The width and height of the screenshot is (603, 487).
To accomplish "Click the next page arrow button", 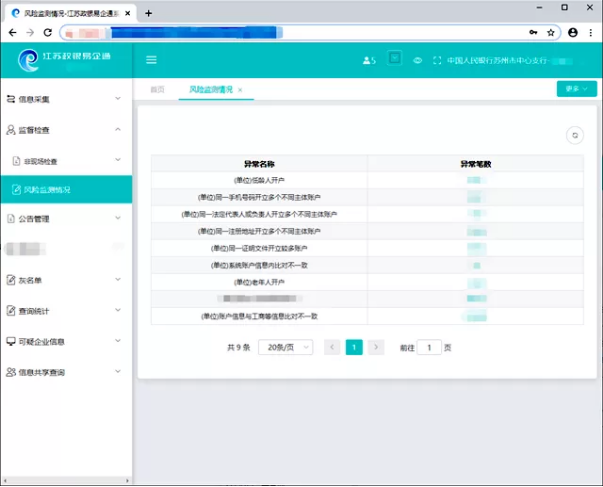I will point(376,347).
